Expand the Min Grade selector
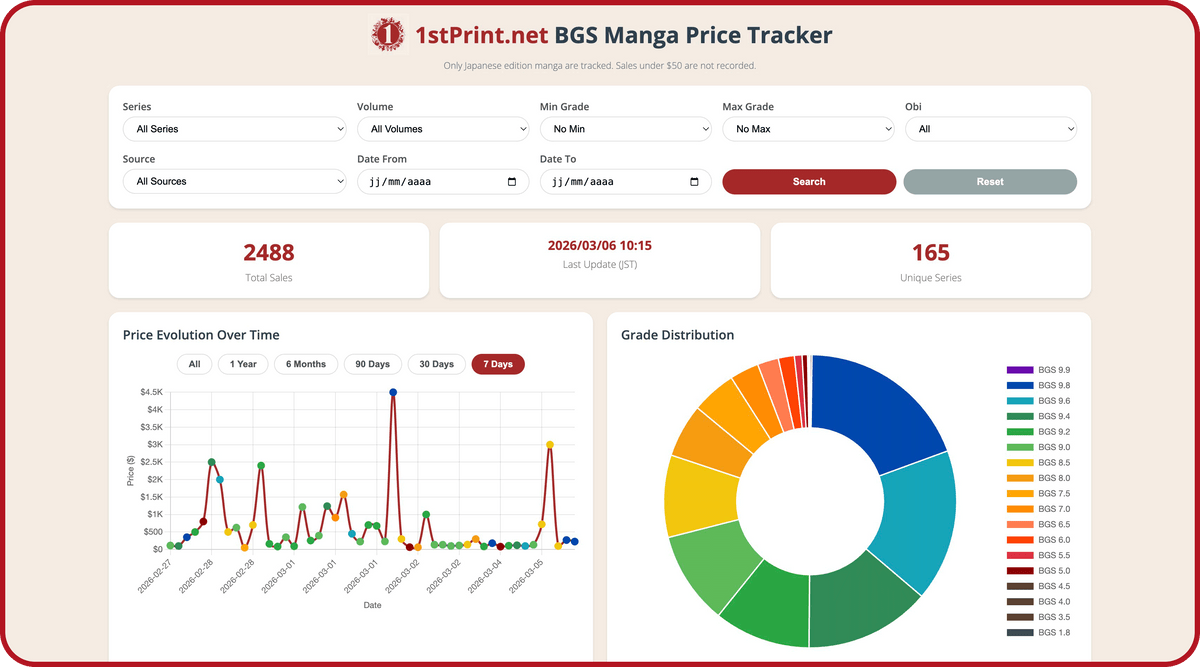This screenshot has width=1200, height=667. (x=625, y=129)
